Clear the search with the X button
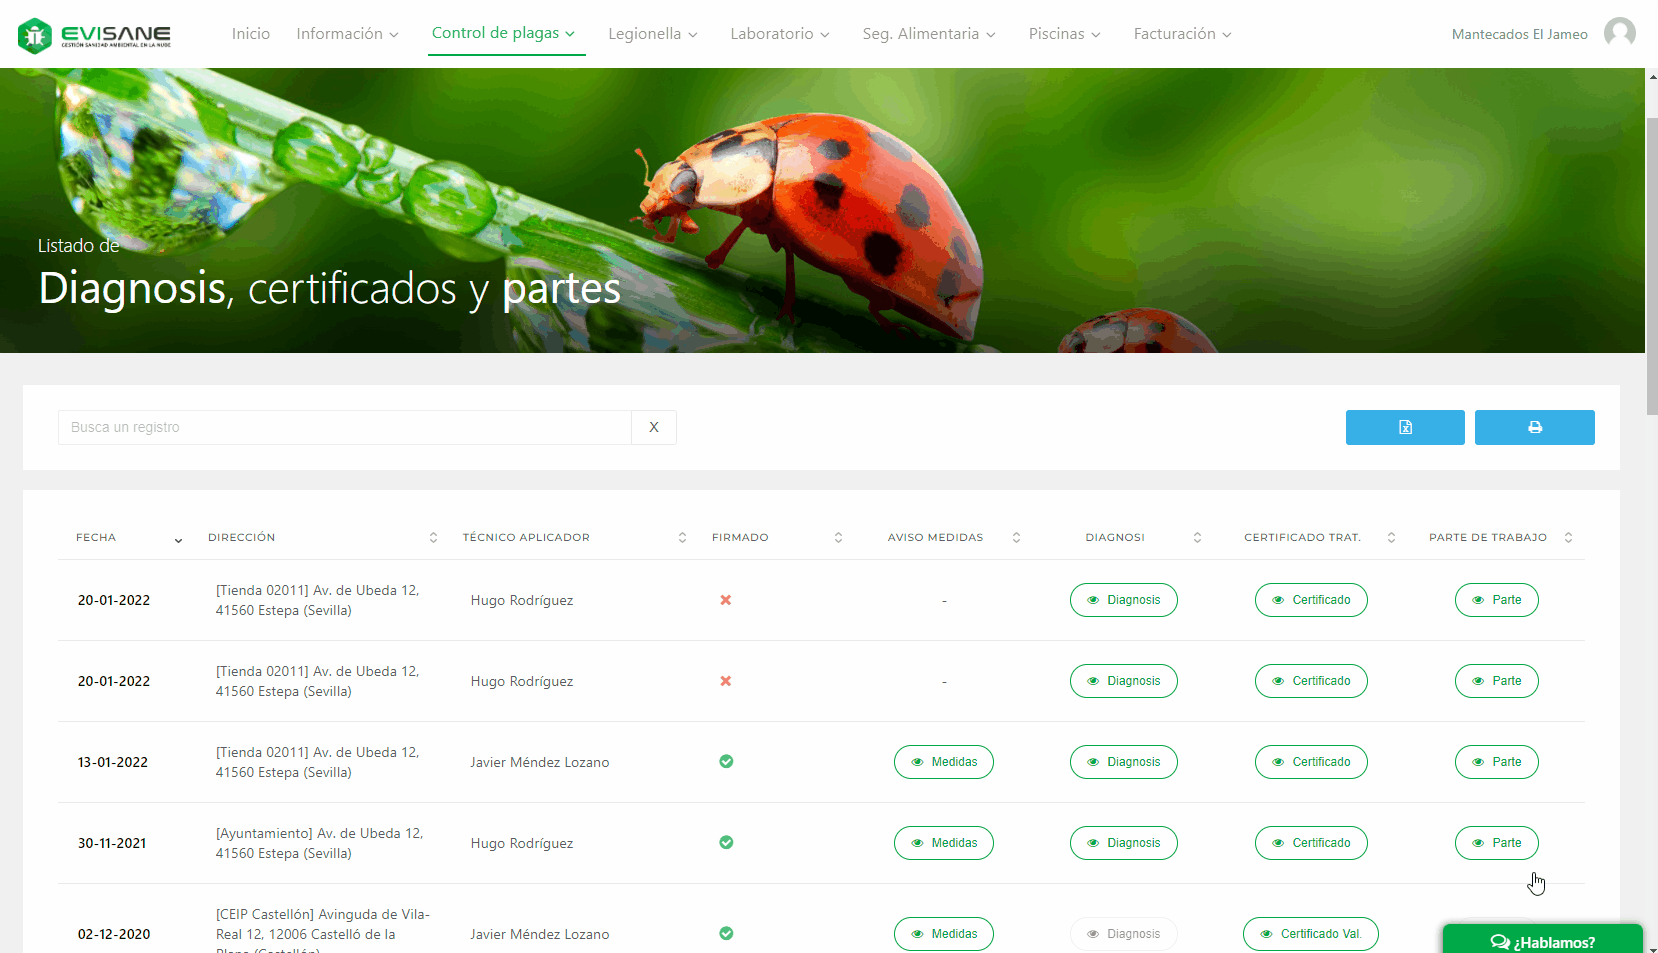1658x953 pixels. 654,427
